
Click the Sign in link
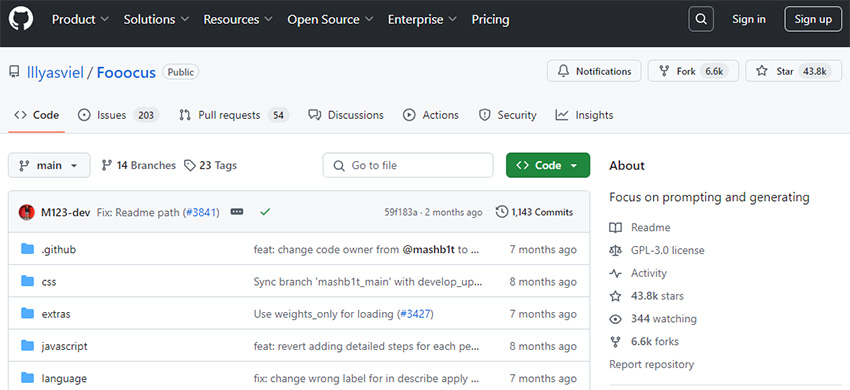pos(749,20)
